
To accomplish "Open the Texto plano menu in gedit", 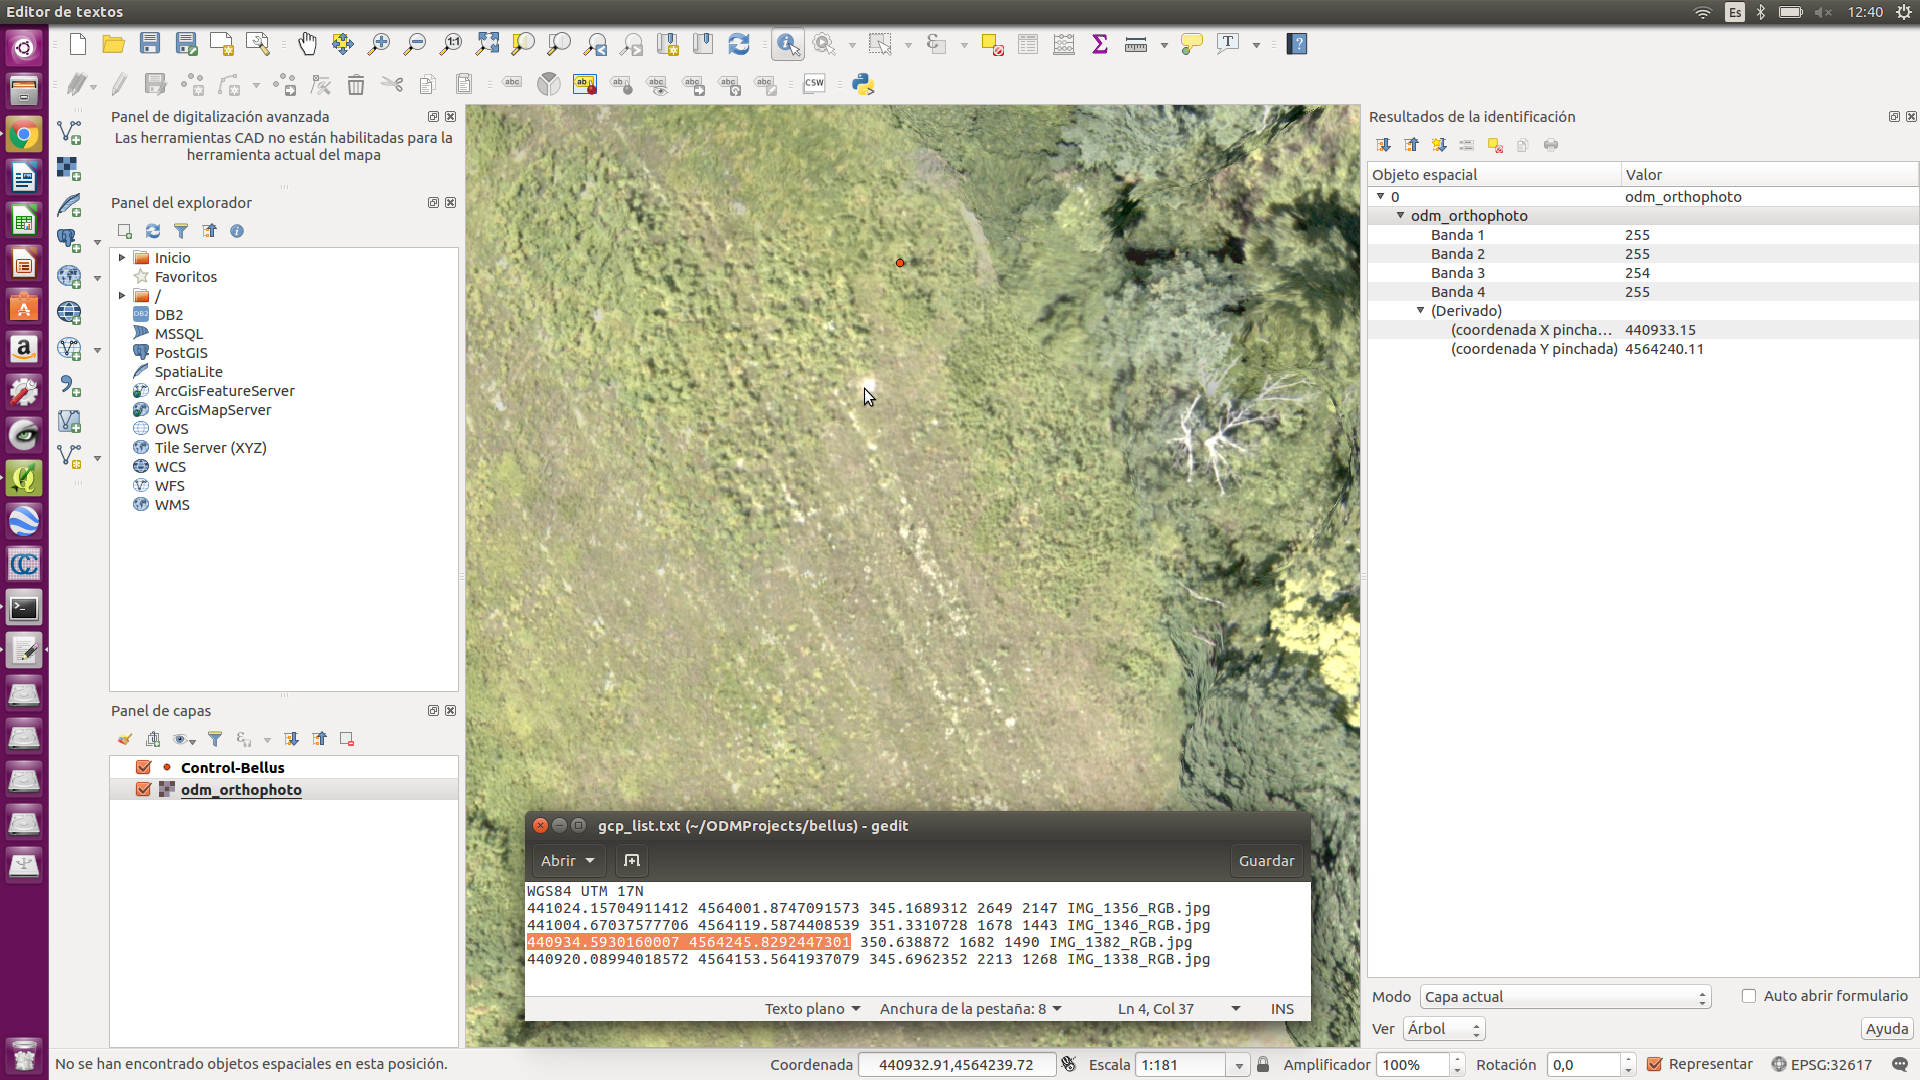I will point(811,1008).
